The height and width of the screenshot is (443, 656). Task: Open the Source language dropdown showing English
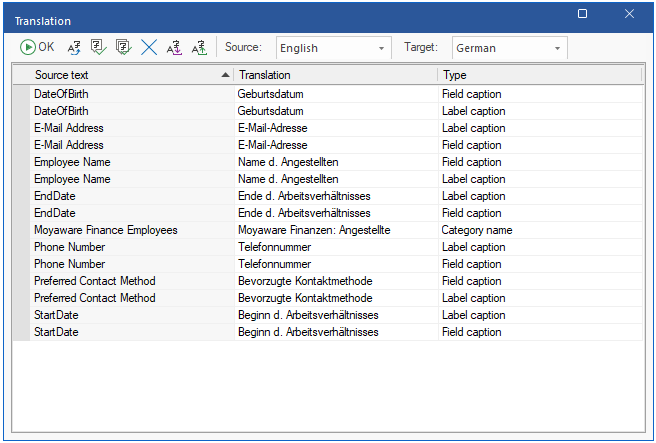(333, 48)
